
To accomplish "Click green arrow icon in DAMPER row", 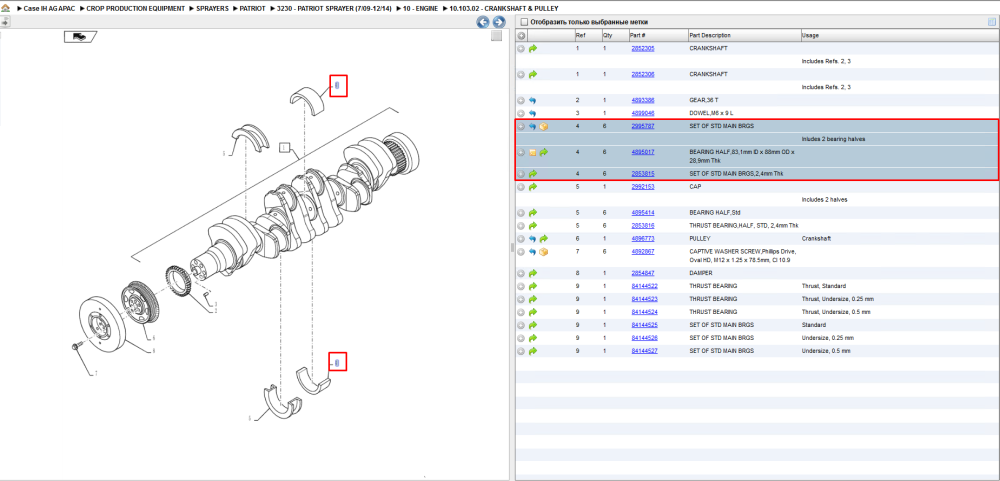I will pyautogui.click(x=533, y=273).
